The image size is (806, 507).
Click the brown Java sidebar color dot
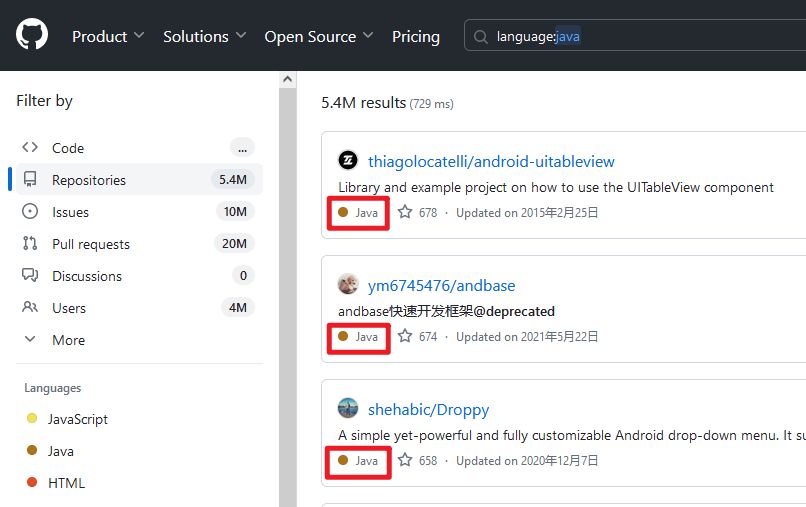(32, 450)
